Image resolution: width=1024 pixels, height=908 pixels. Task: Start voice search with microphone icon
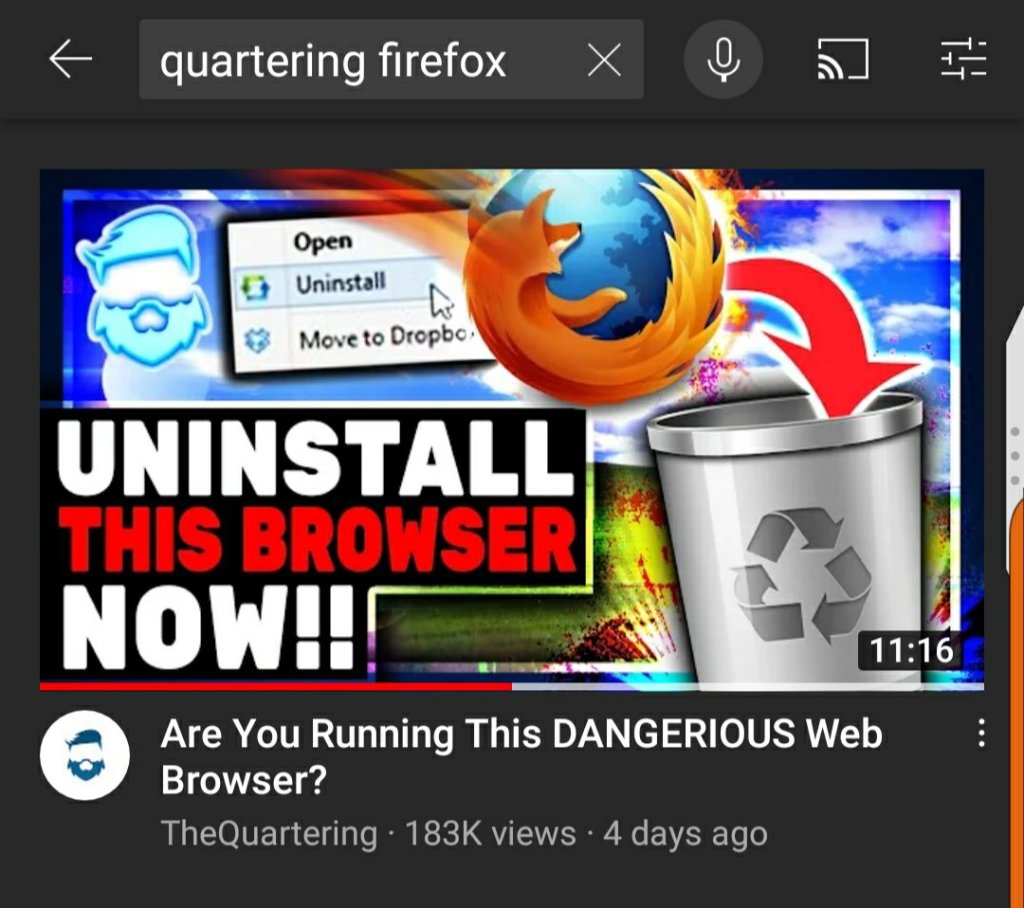(x=723, y=59)
